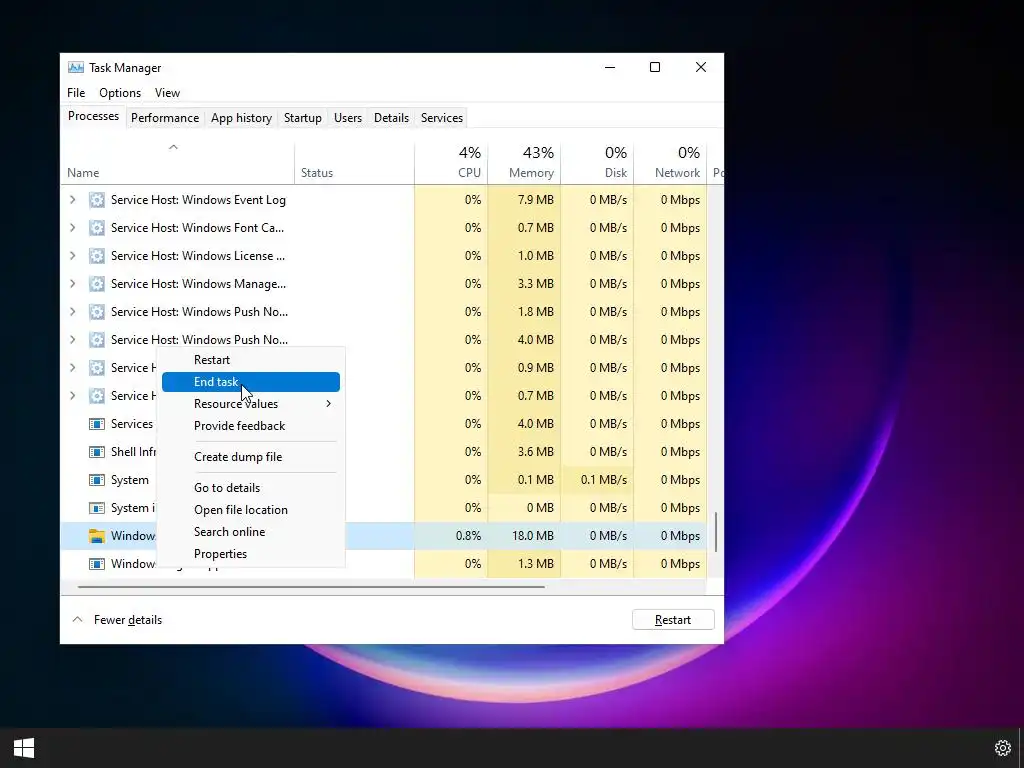Screen dimensions: 1024x768
Task: Click the 0.8% CPU cell
Action: (x=451, y=536)
